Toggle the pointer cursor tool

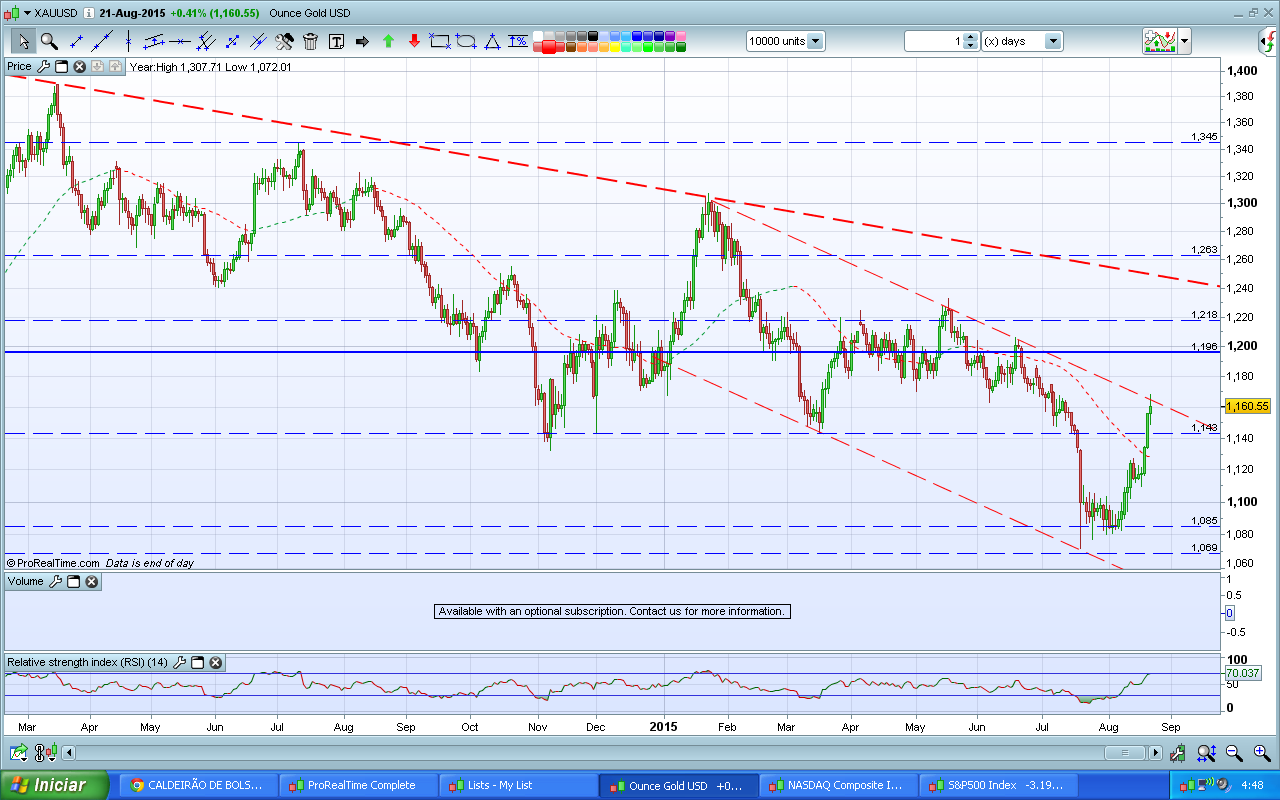(23, 41)
